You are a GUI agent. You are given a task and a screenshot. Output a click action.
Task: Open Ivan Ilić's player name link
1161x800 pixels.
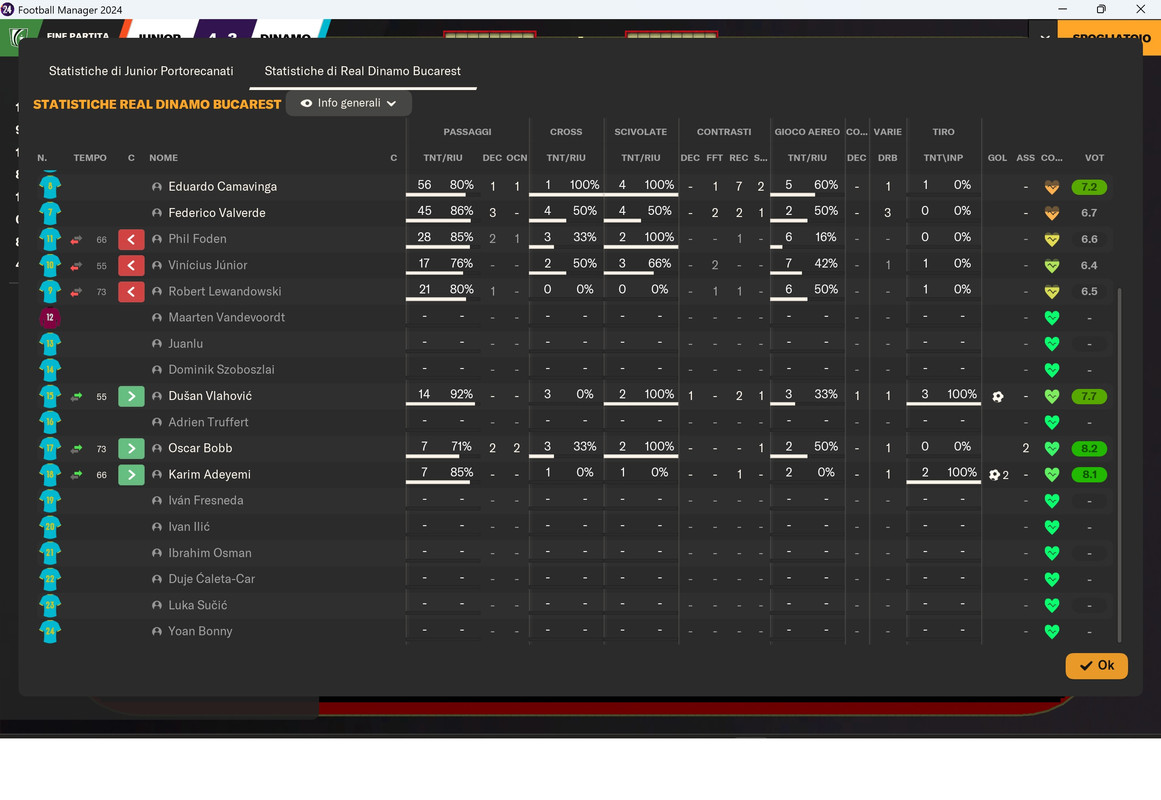(x=189, y=527)
